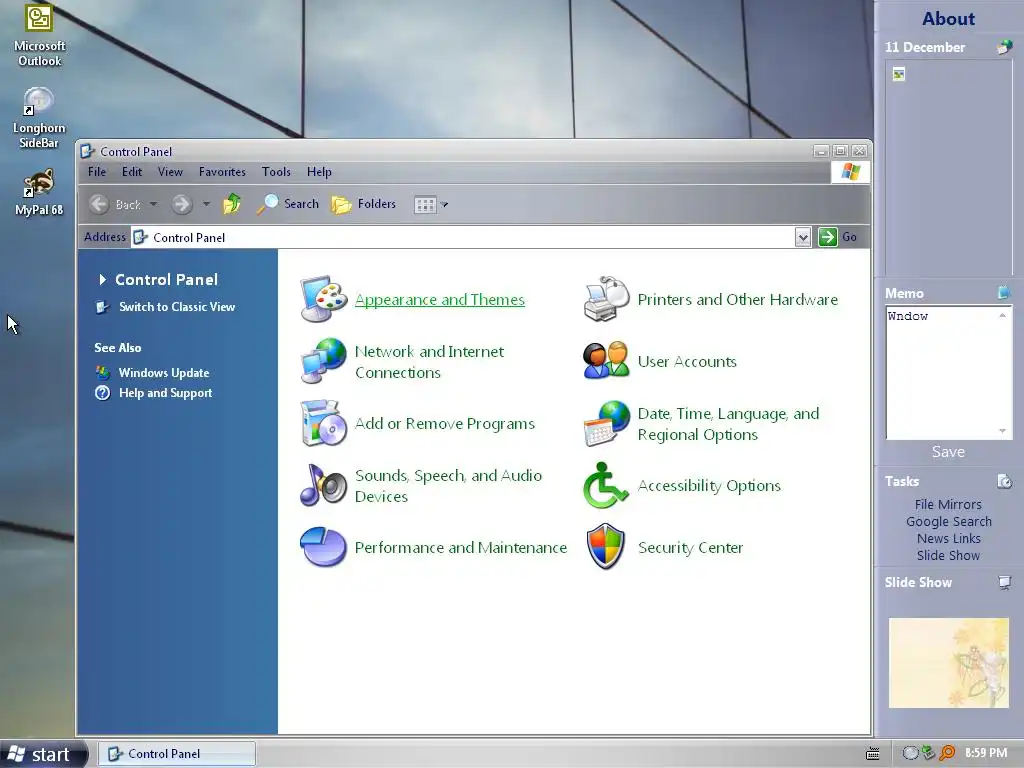Open Performance and Maintenance text link

click(x=460, y=548)
